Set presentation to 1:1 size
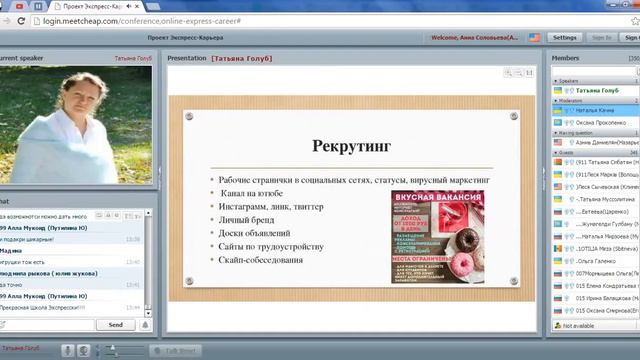The width and height of the screenshot is (640, 360). click(529, 73)
